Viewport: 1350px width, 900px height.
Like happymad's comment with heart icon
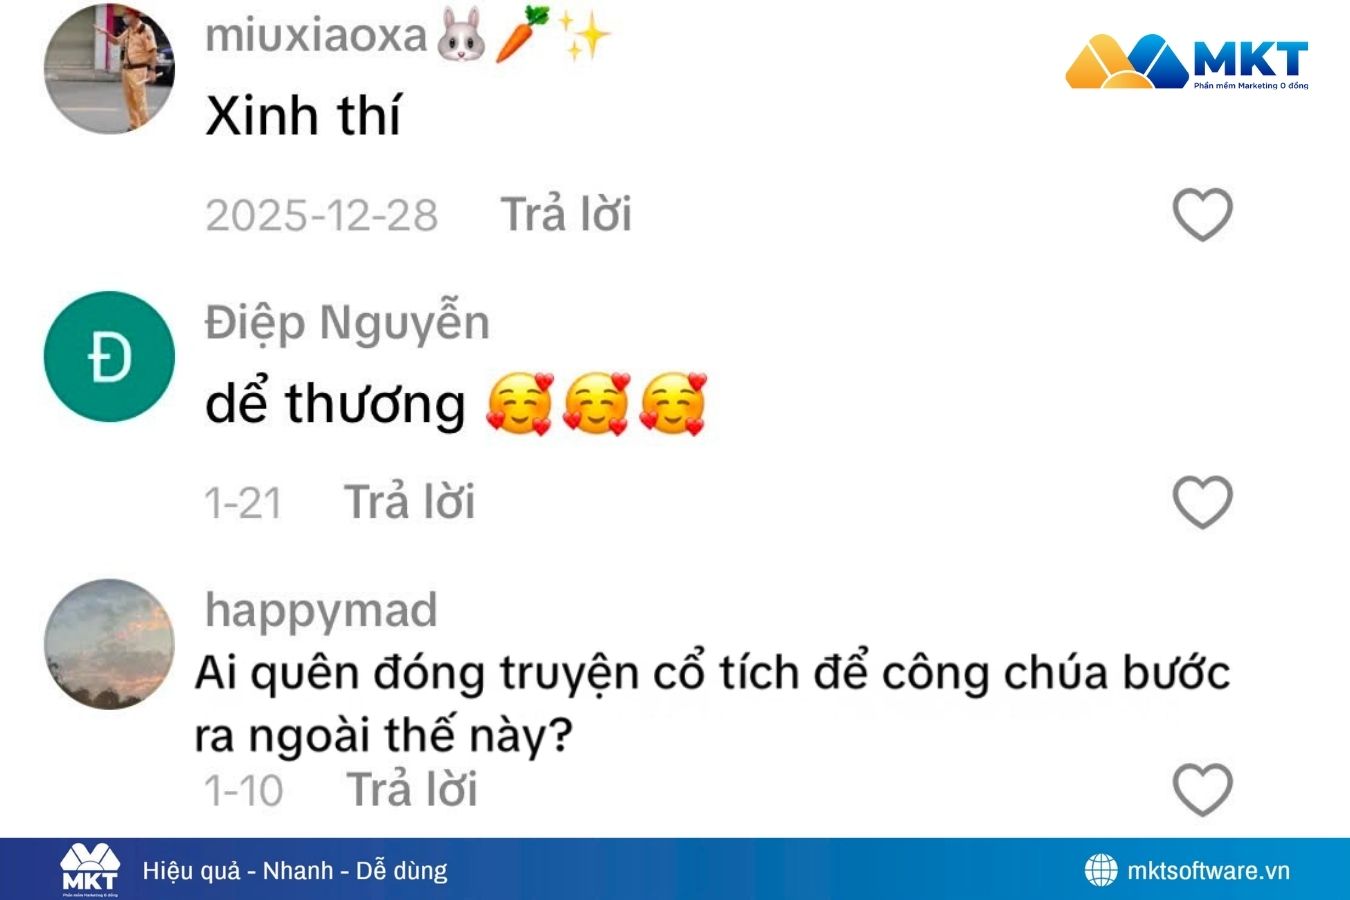[x=1202, y=790]
